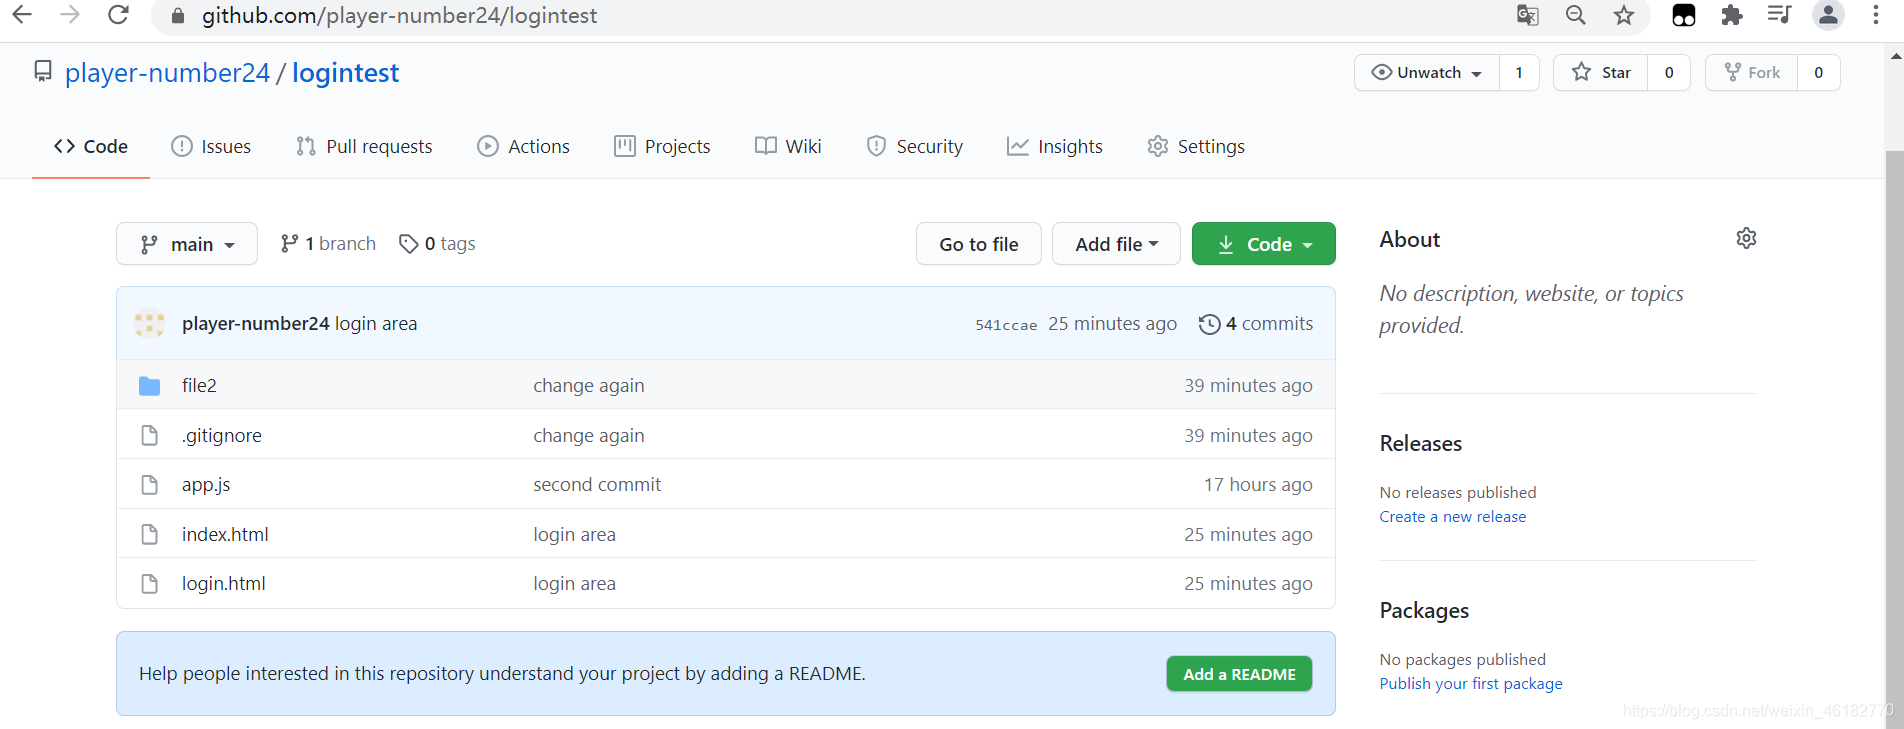Click the file icon for index.html
The width and height of the screenshot is (1904, 729).
pos(150,534)
